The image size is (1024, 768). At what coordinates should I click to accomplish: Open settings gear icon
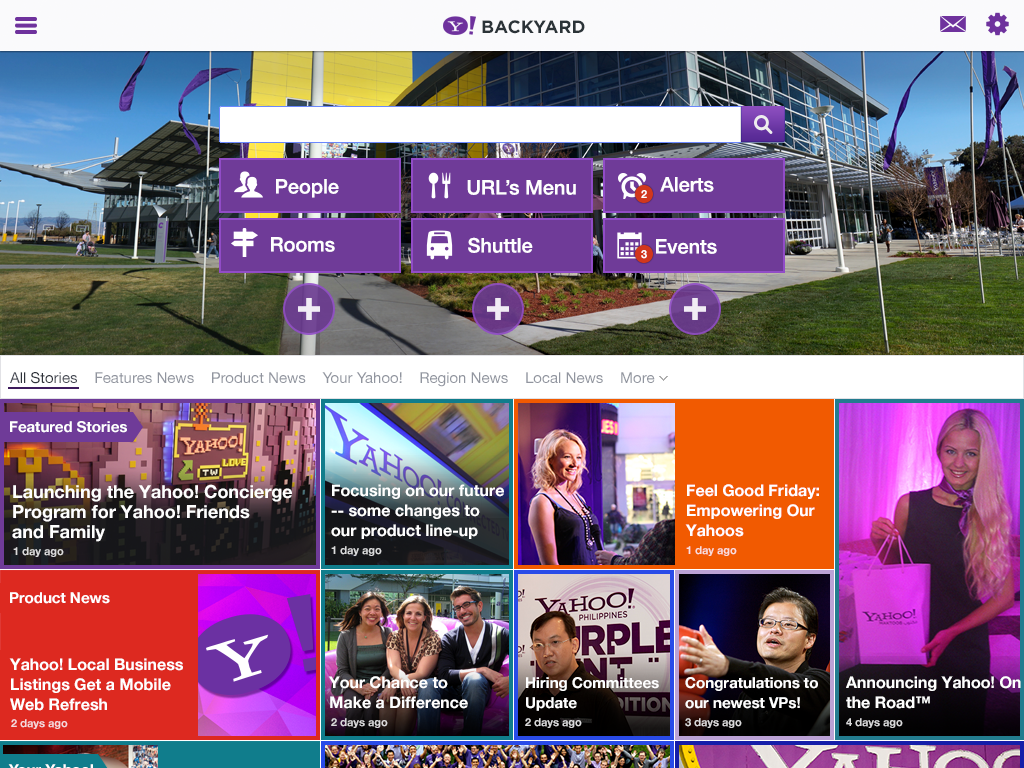[997, 24]
